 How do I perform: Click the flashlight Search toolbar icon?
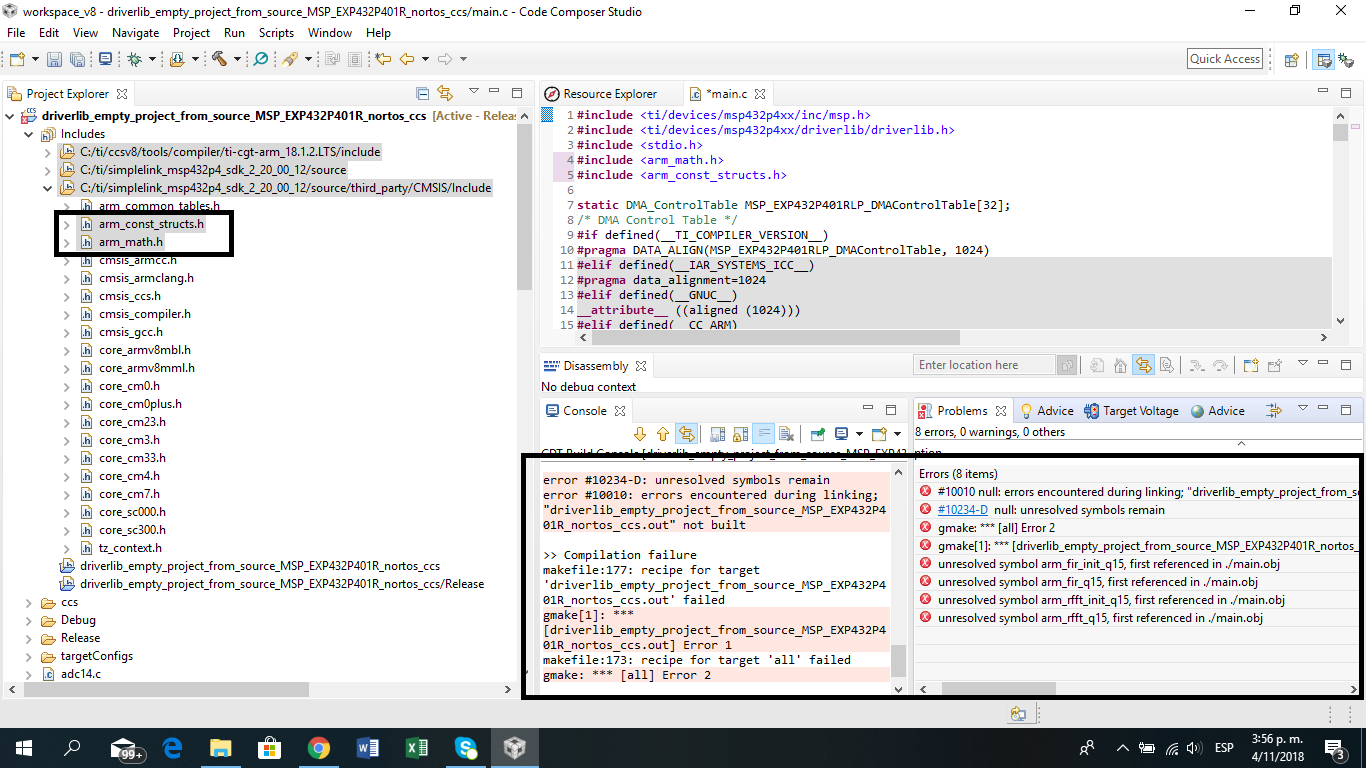[x=289, y=59]
